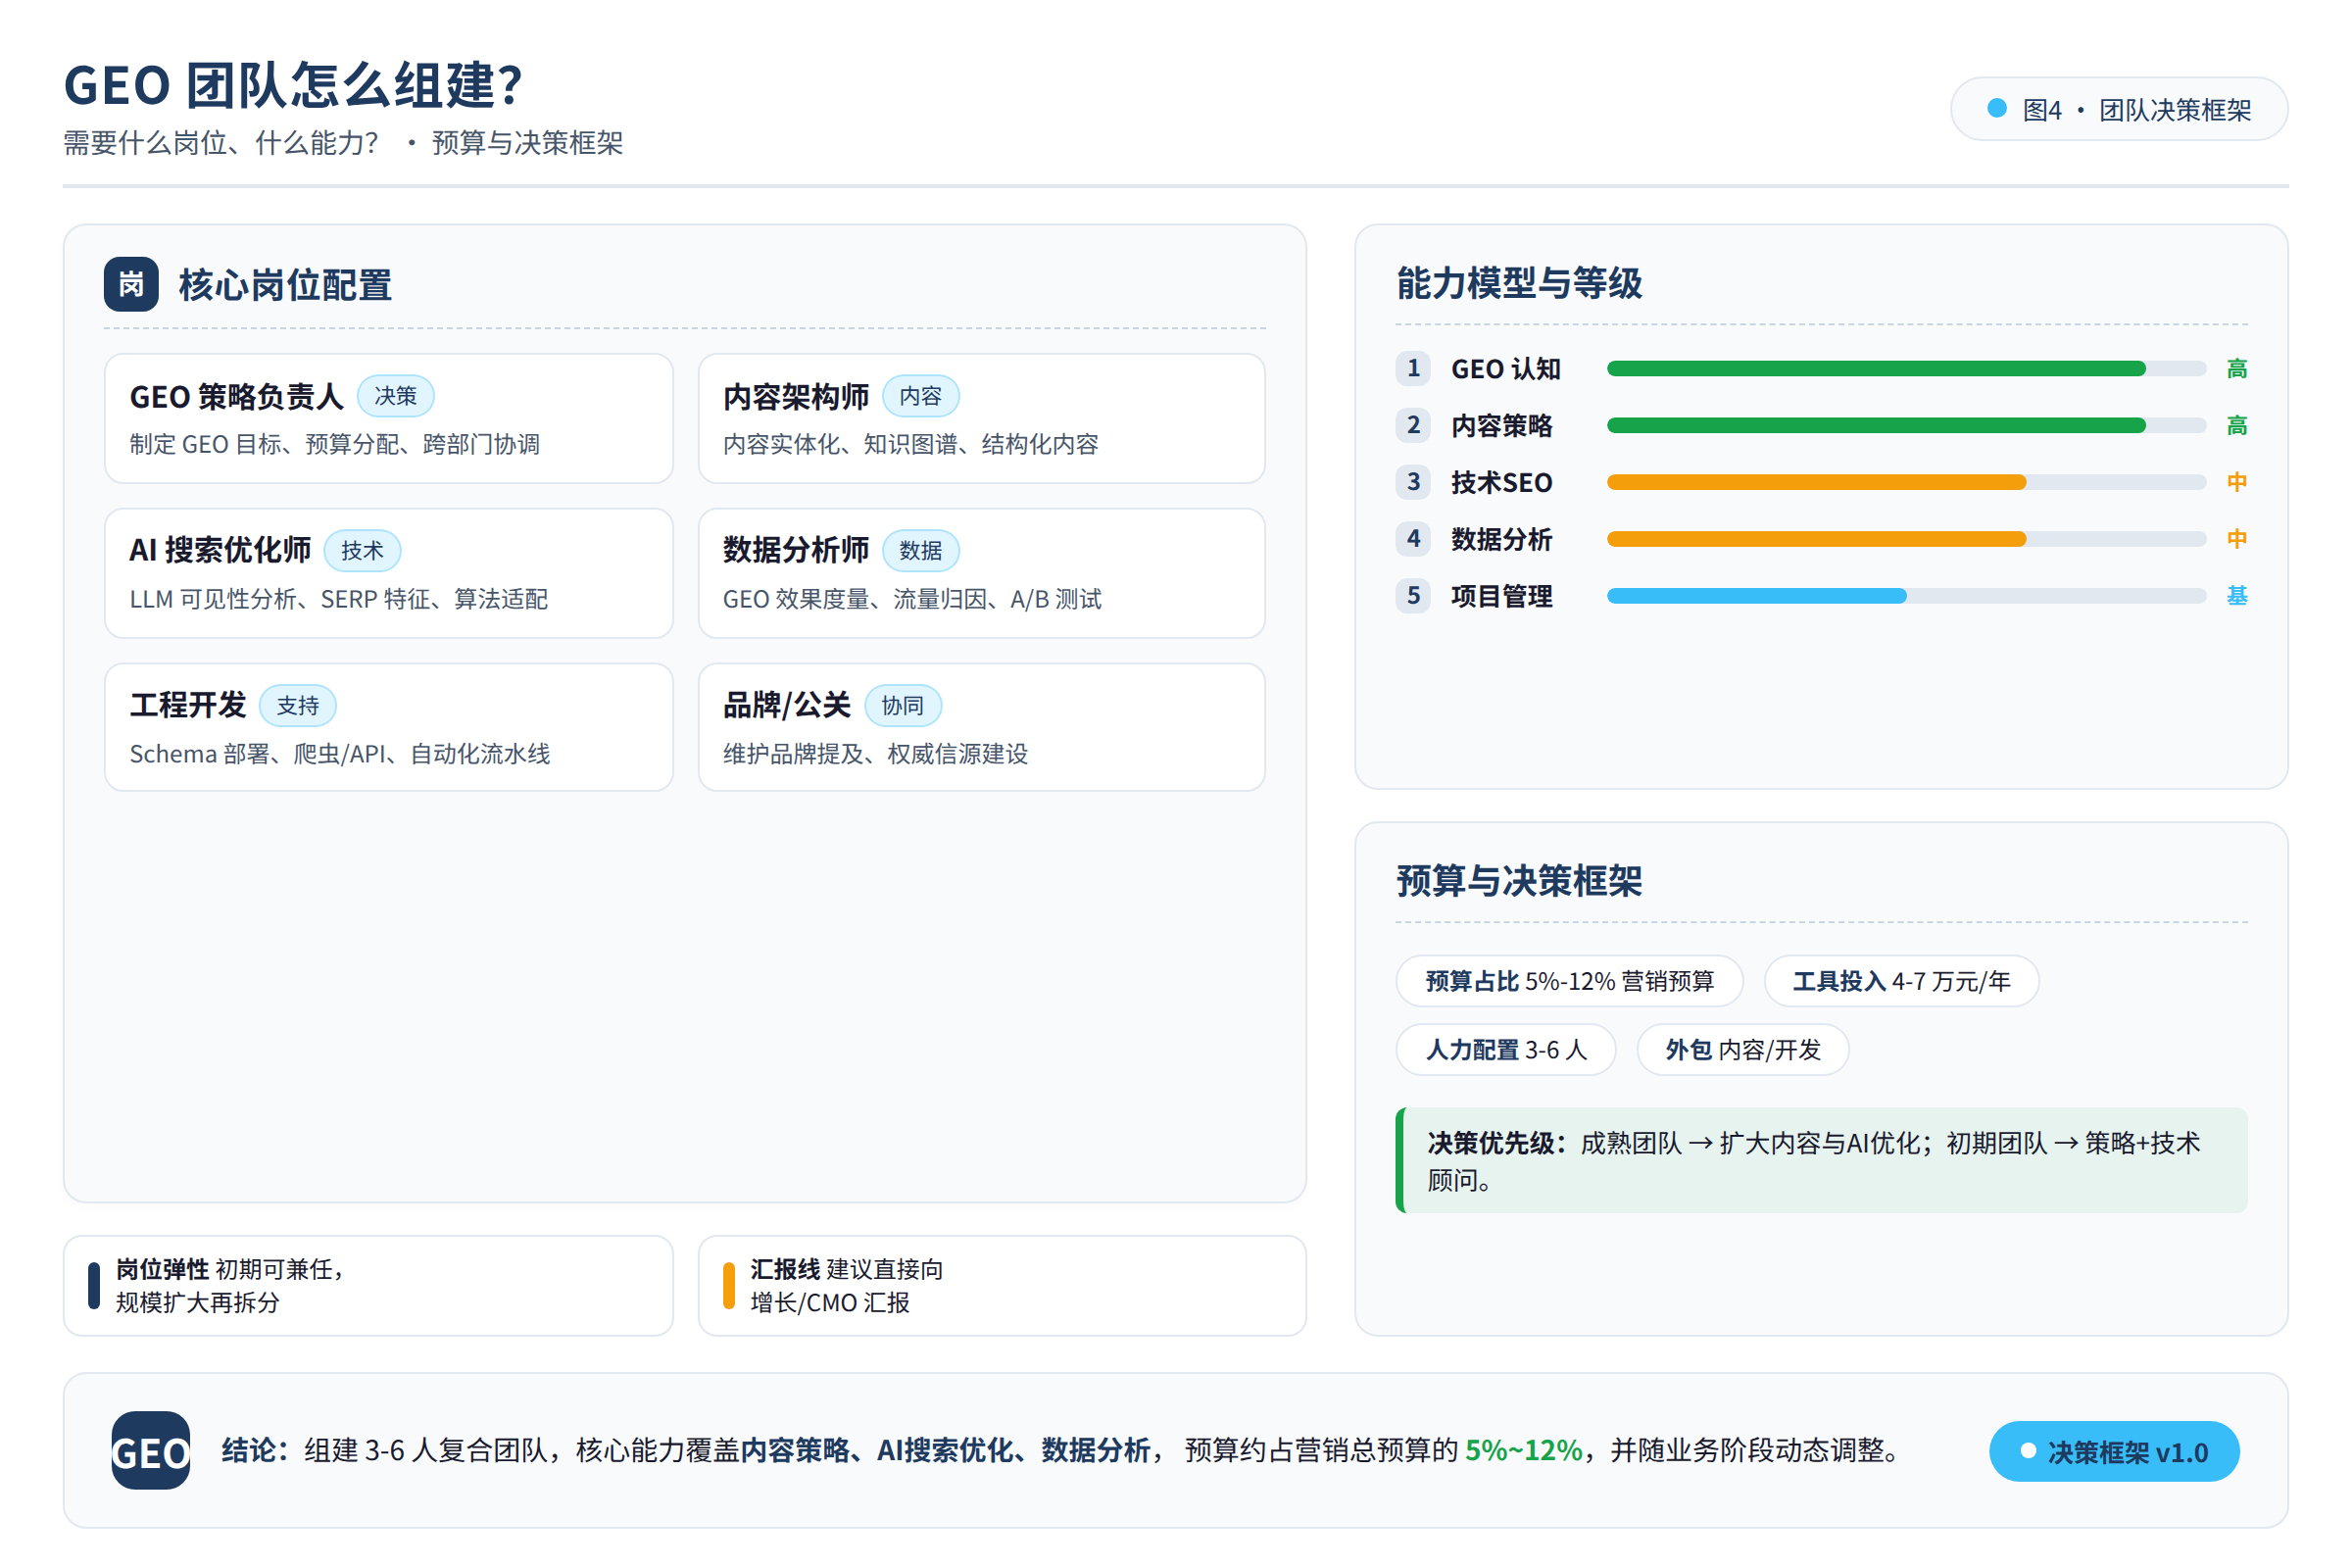This screenshot has width=2352, height=1568.
Task: Click the GEO logo in the conclusion bar
Action: tap(151, 1450)
